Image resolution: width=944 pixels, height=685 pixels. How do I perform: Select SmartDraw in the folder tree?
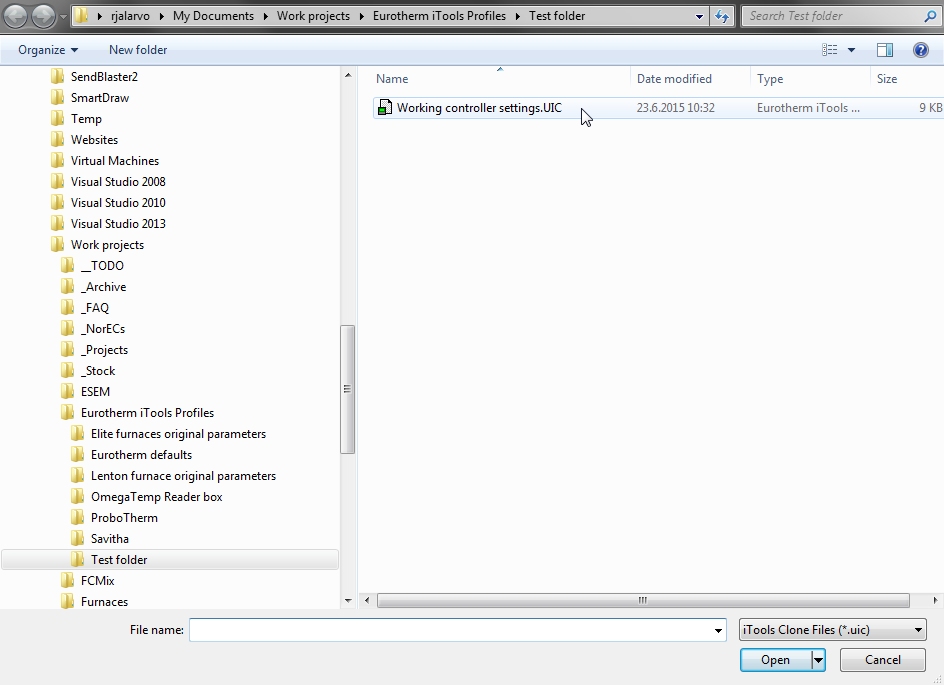100,98
